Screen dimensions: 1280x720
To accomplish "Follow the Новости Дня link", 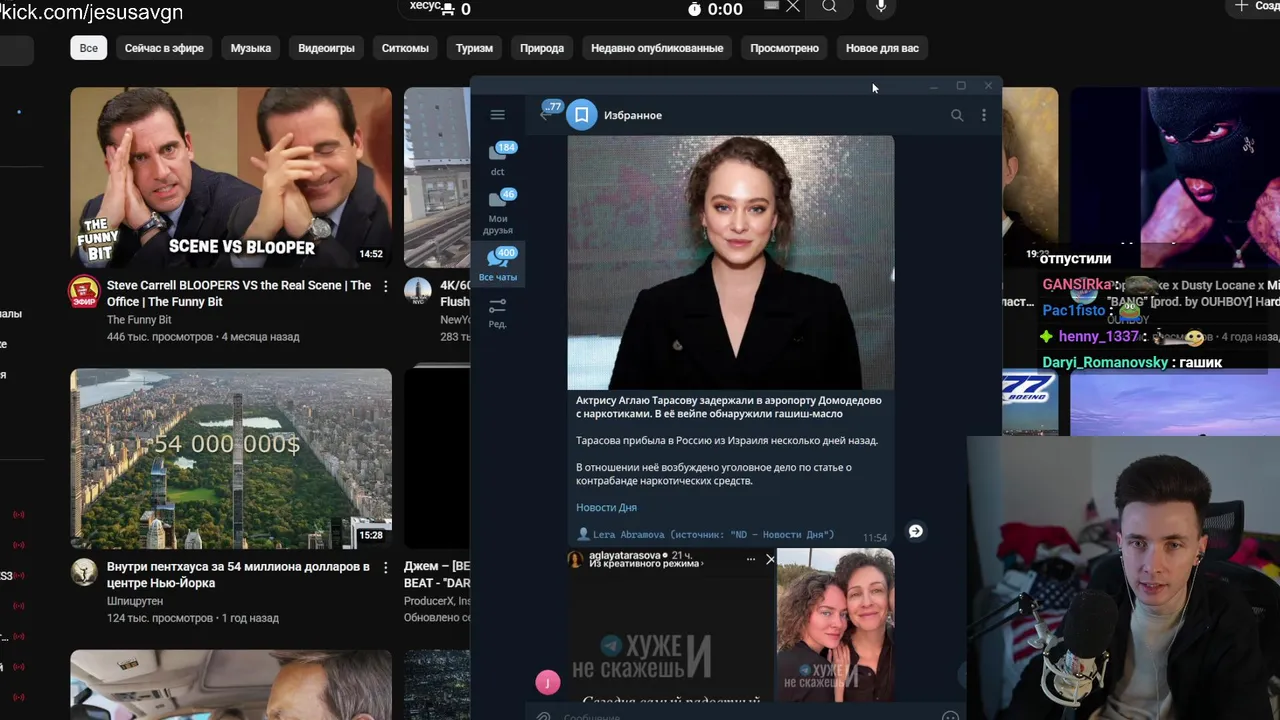I will coord(606,507).
